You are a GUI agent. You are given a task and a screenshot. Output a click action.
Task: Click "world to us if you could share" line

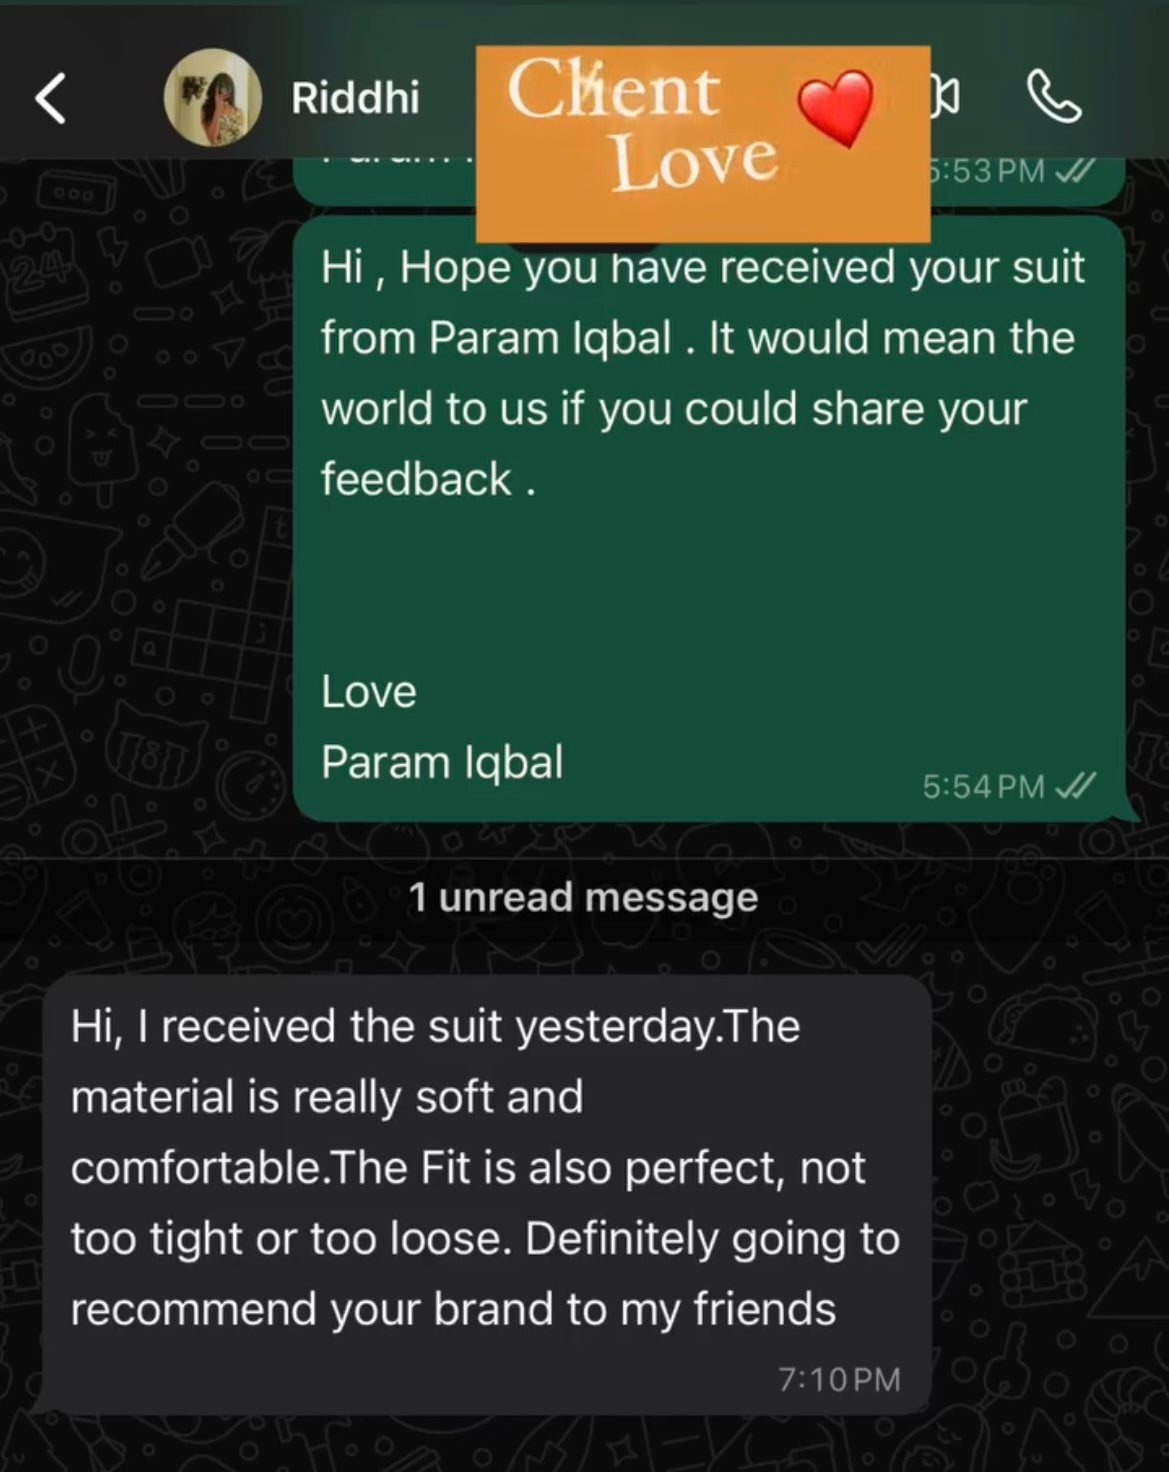pyautogui.click(x=673, y=409)
